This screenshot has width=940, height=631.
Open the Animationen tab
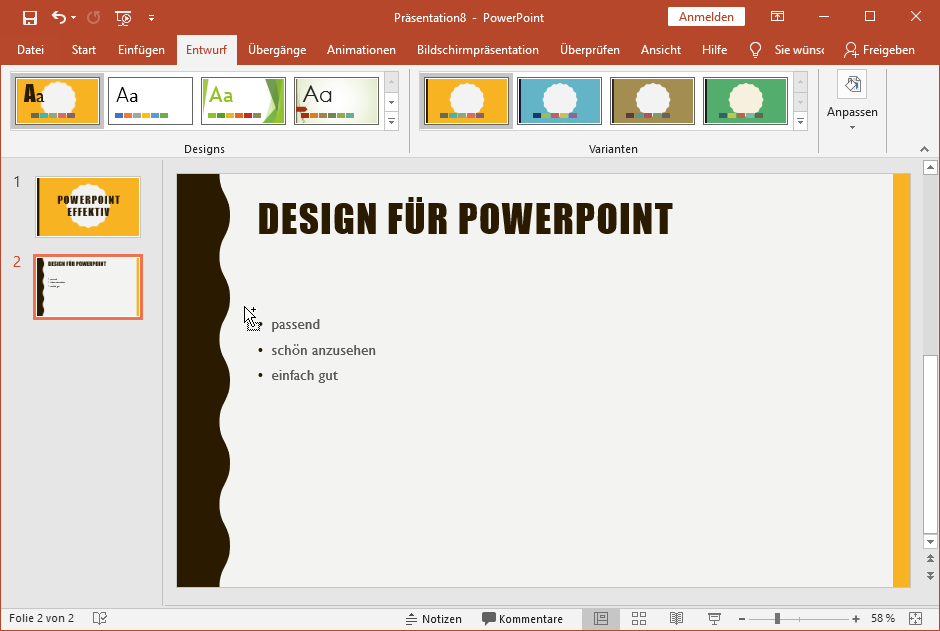361,50
